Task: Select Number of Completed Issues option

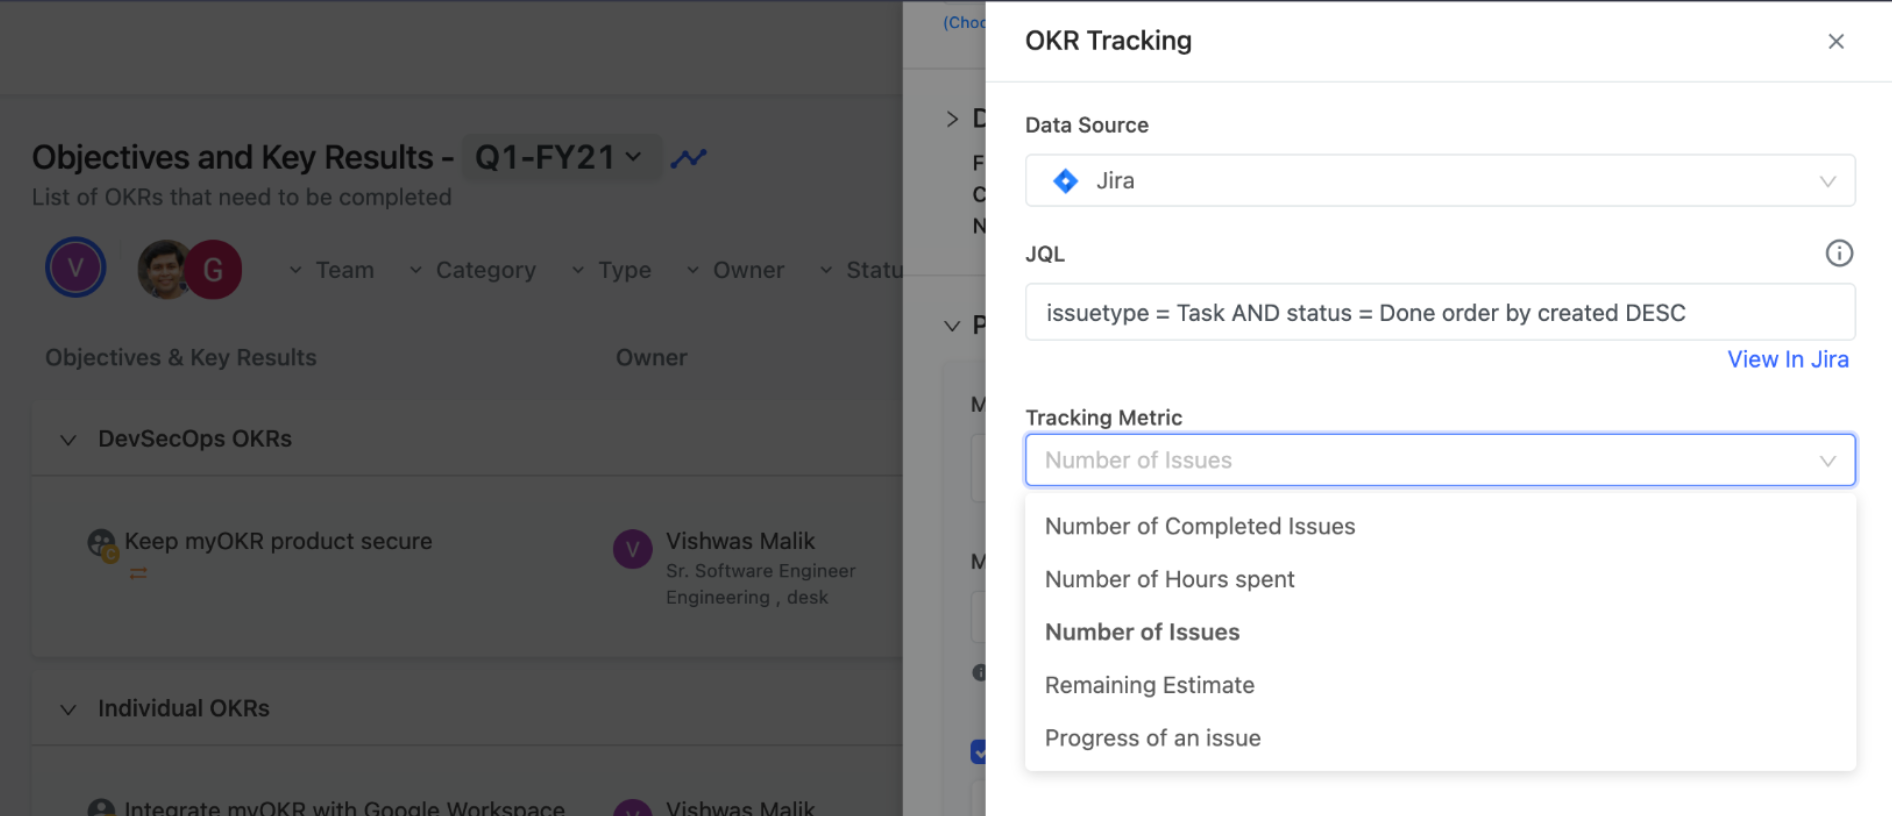Action: coord(1440,526)
